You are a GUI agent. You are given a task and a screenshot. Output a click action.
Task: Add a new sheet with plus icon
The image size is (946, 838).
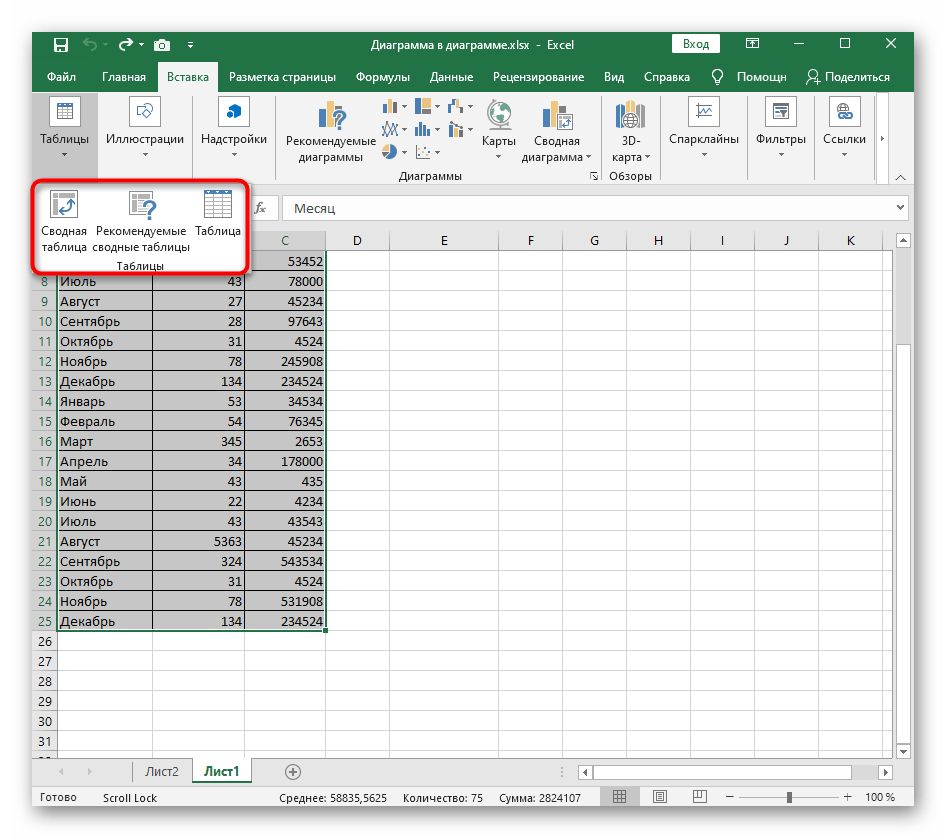[x=293, y=772]
